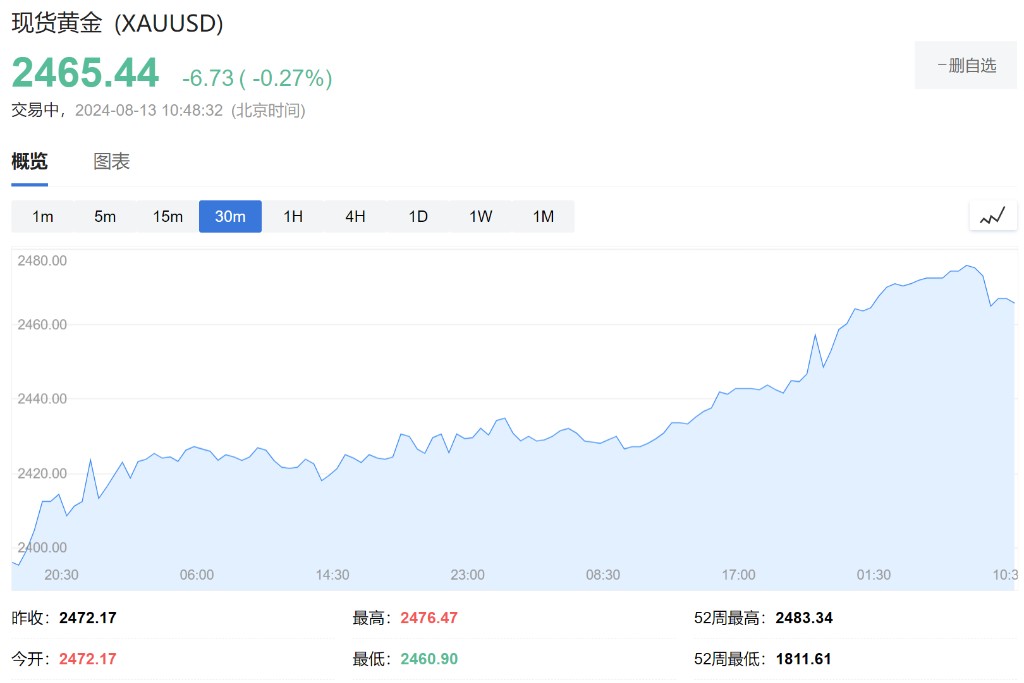Screen dimensions: 1024x683
Task: Select the active 30m interval
Action: (x=230, y=216)
